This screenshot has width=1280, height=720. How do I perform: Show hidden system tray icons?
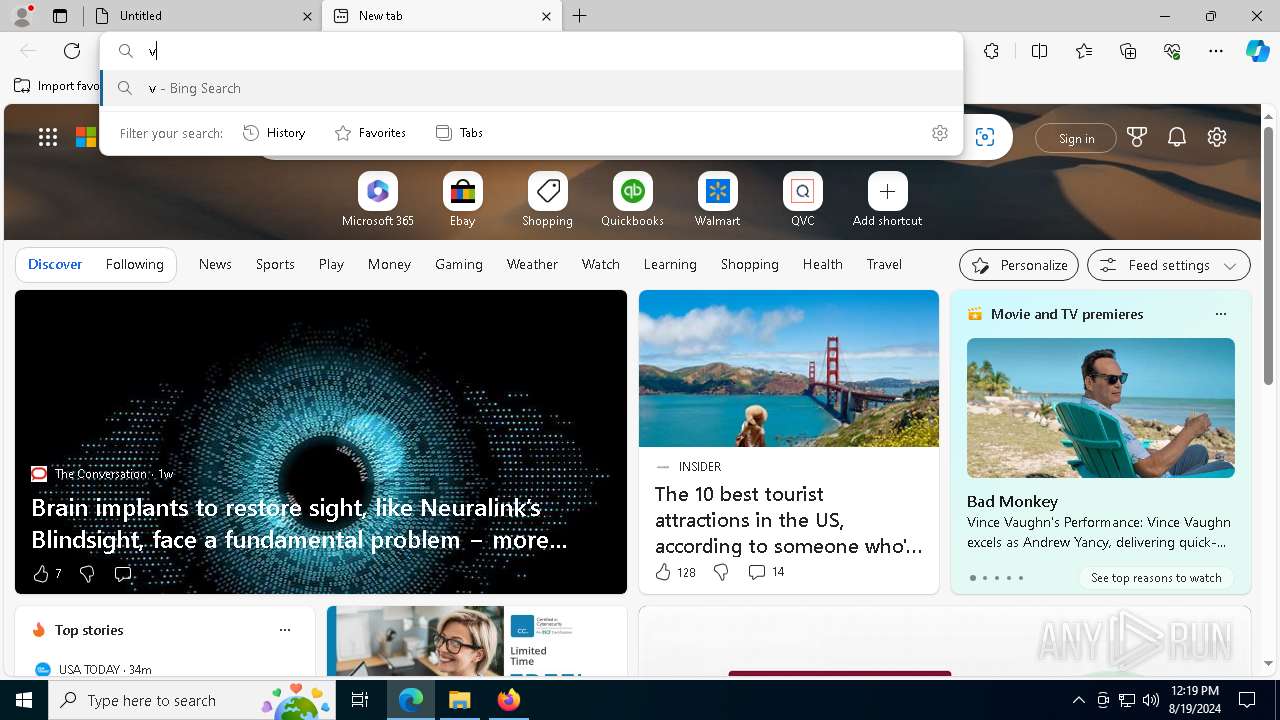point(1078,700)
